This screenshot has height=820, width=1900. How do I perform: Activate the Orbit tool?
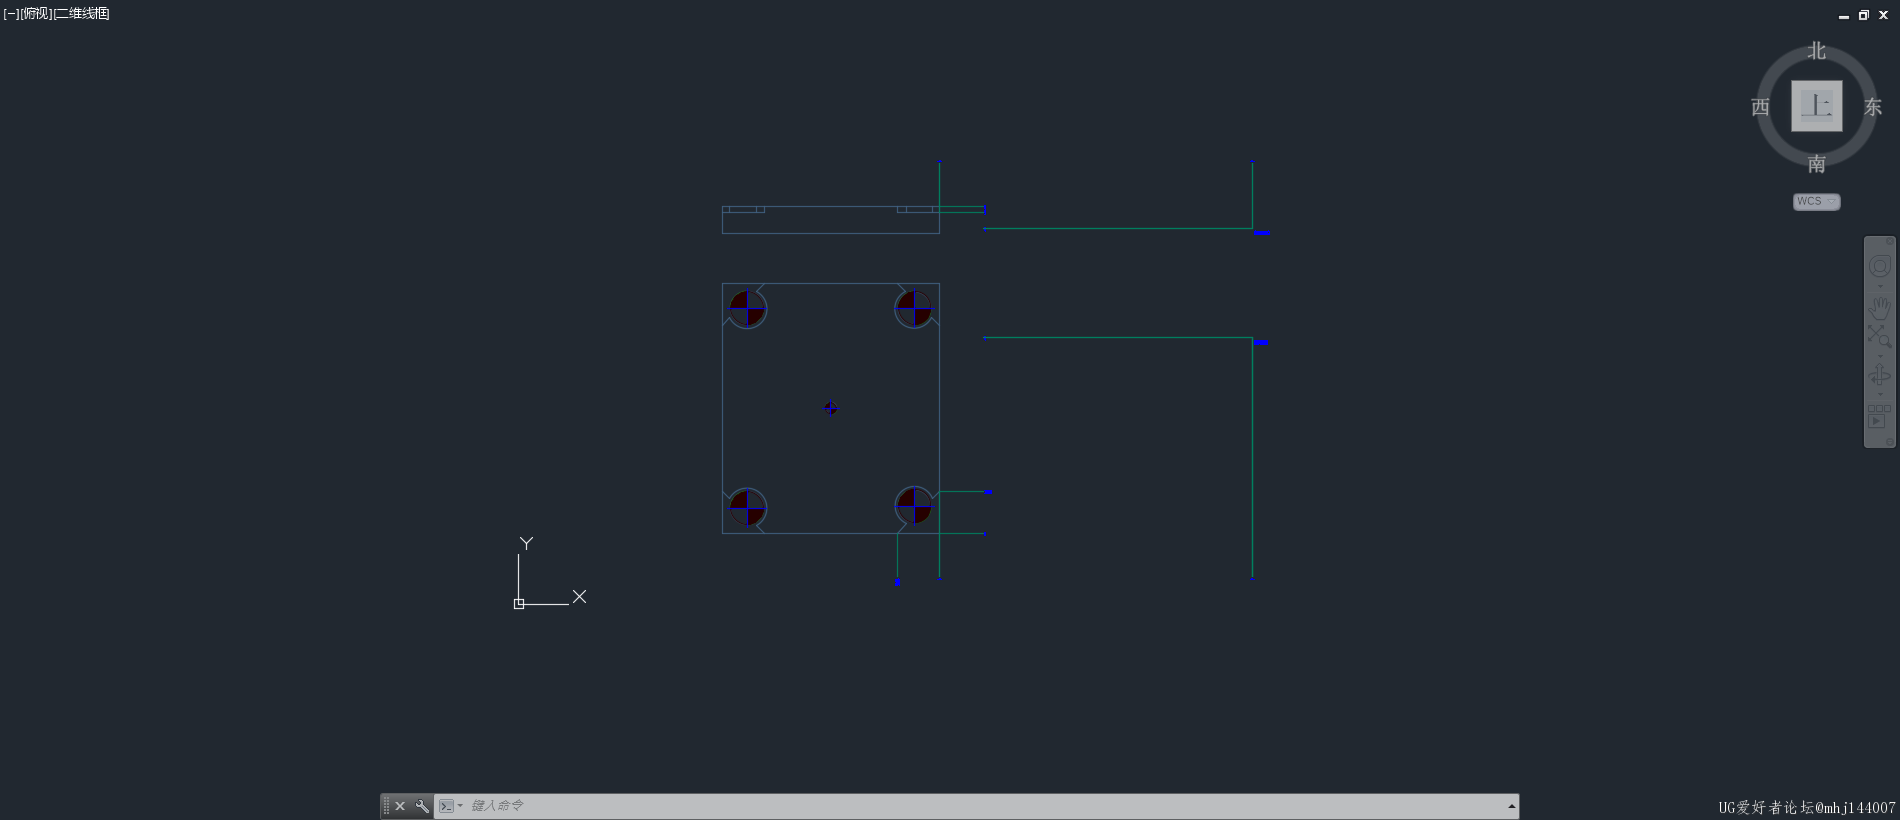point(1879,375)
